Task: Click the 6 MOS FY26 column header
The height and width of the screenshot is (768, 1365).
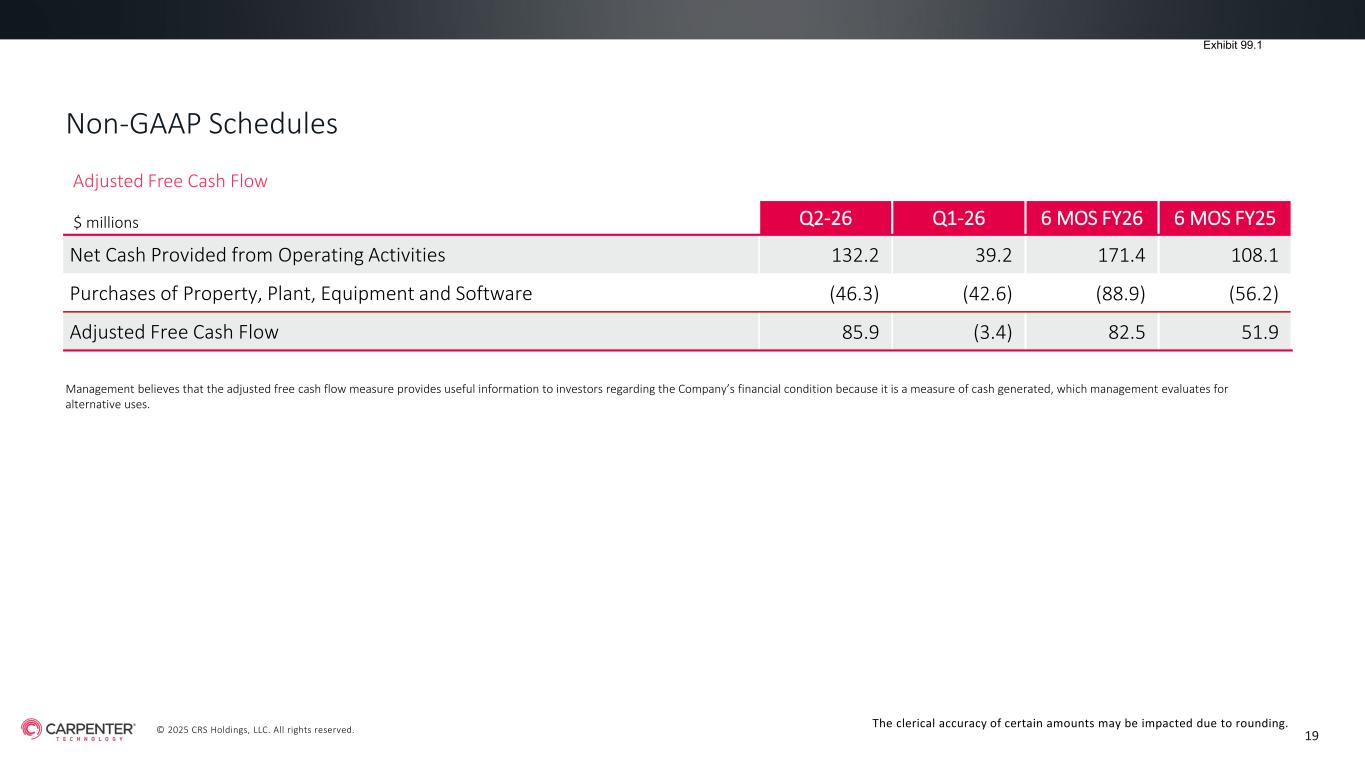Action: pyautogui.click(x=1091, y=217)
